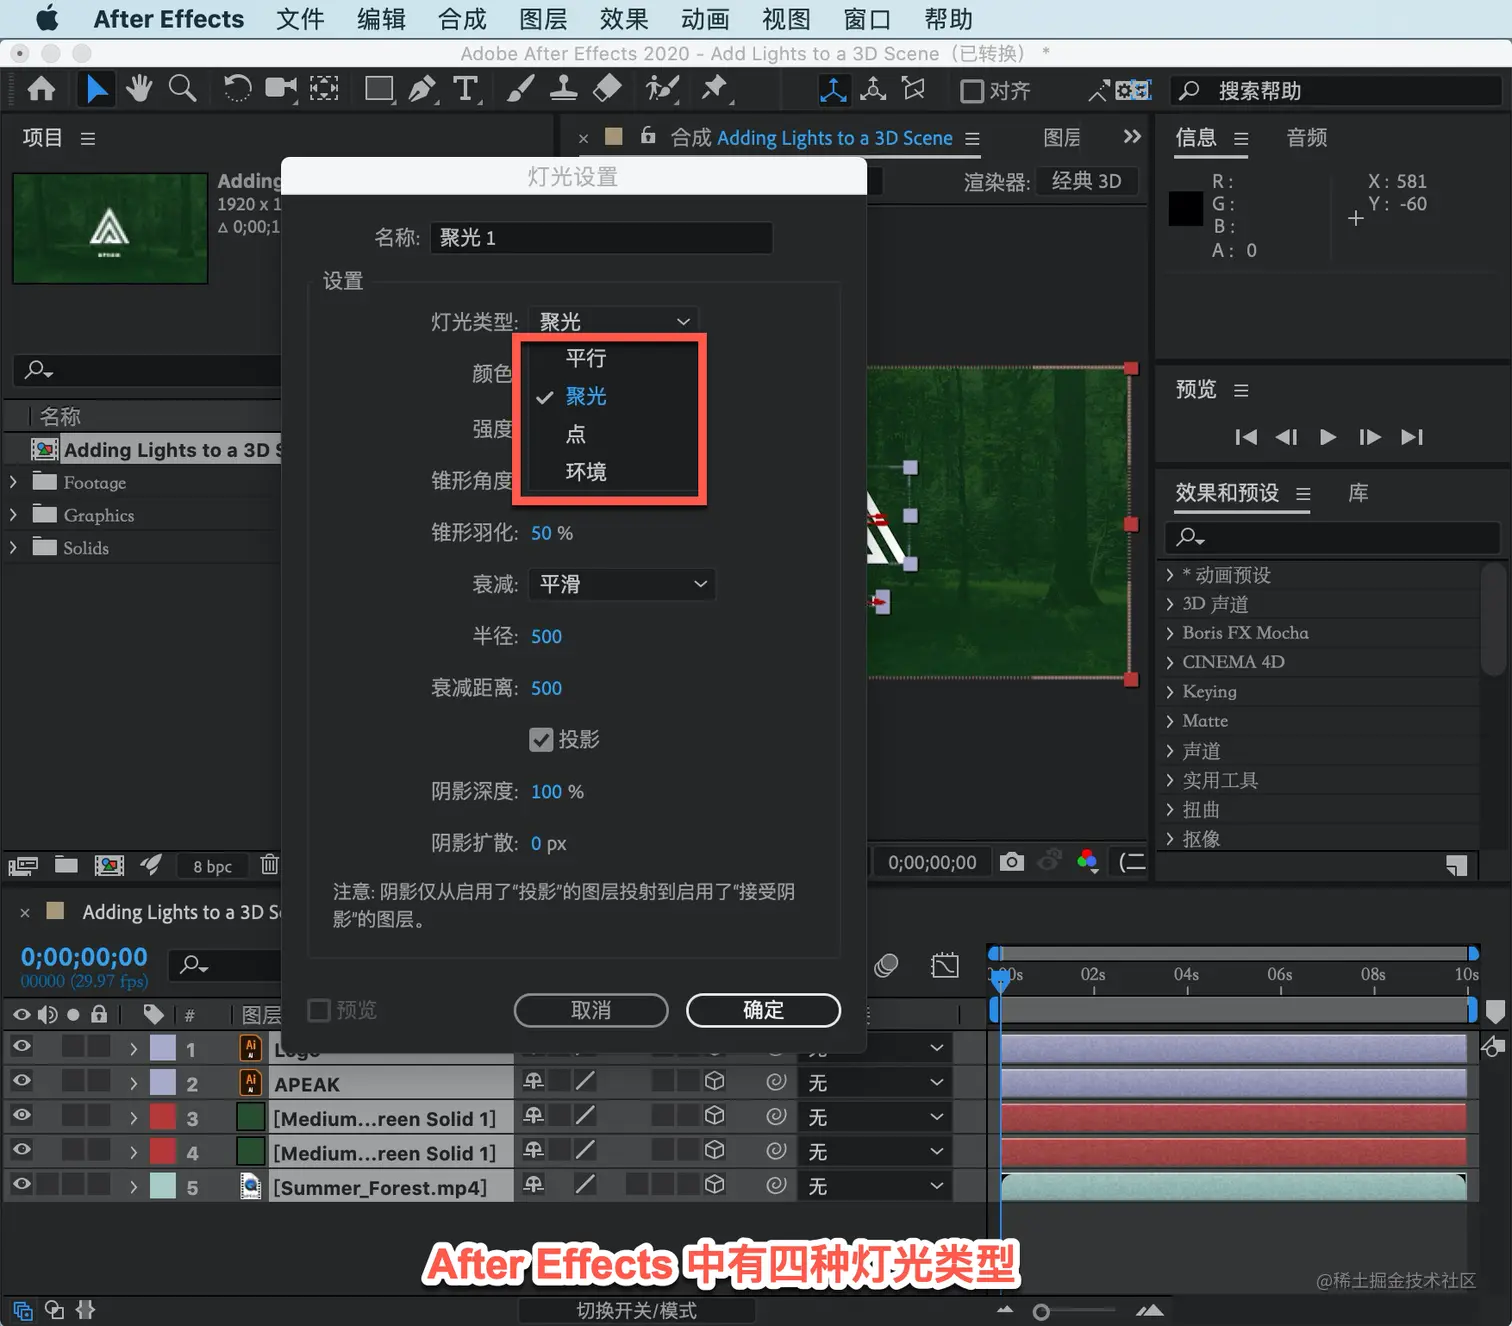Choose 平行 from the light type list
This screenshot has height=1326, width=1512.
(586, 358)
